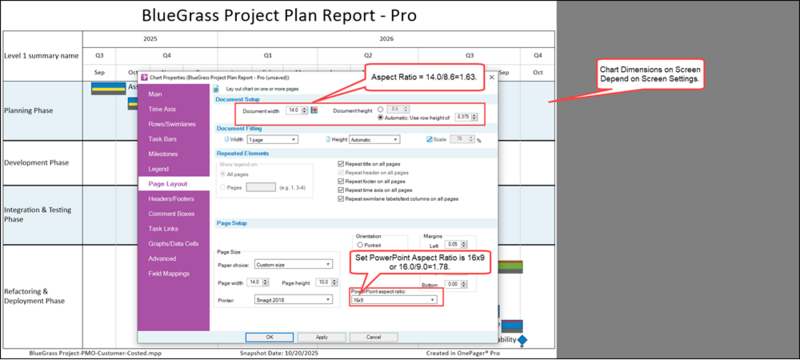Select the Pages radio under Show legend on
The width and height of the screenshot is (800, 360).
[x=222, y=188]
